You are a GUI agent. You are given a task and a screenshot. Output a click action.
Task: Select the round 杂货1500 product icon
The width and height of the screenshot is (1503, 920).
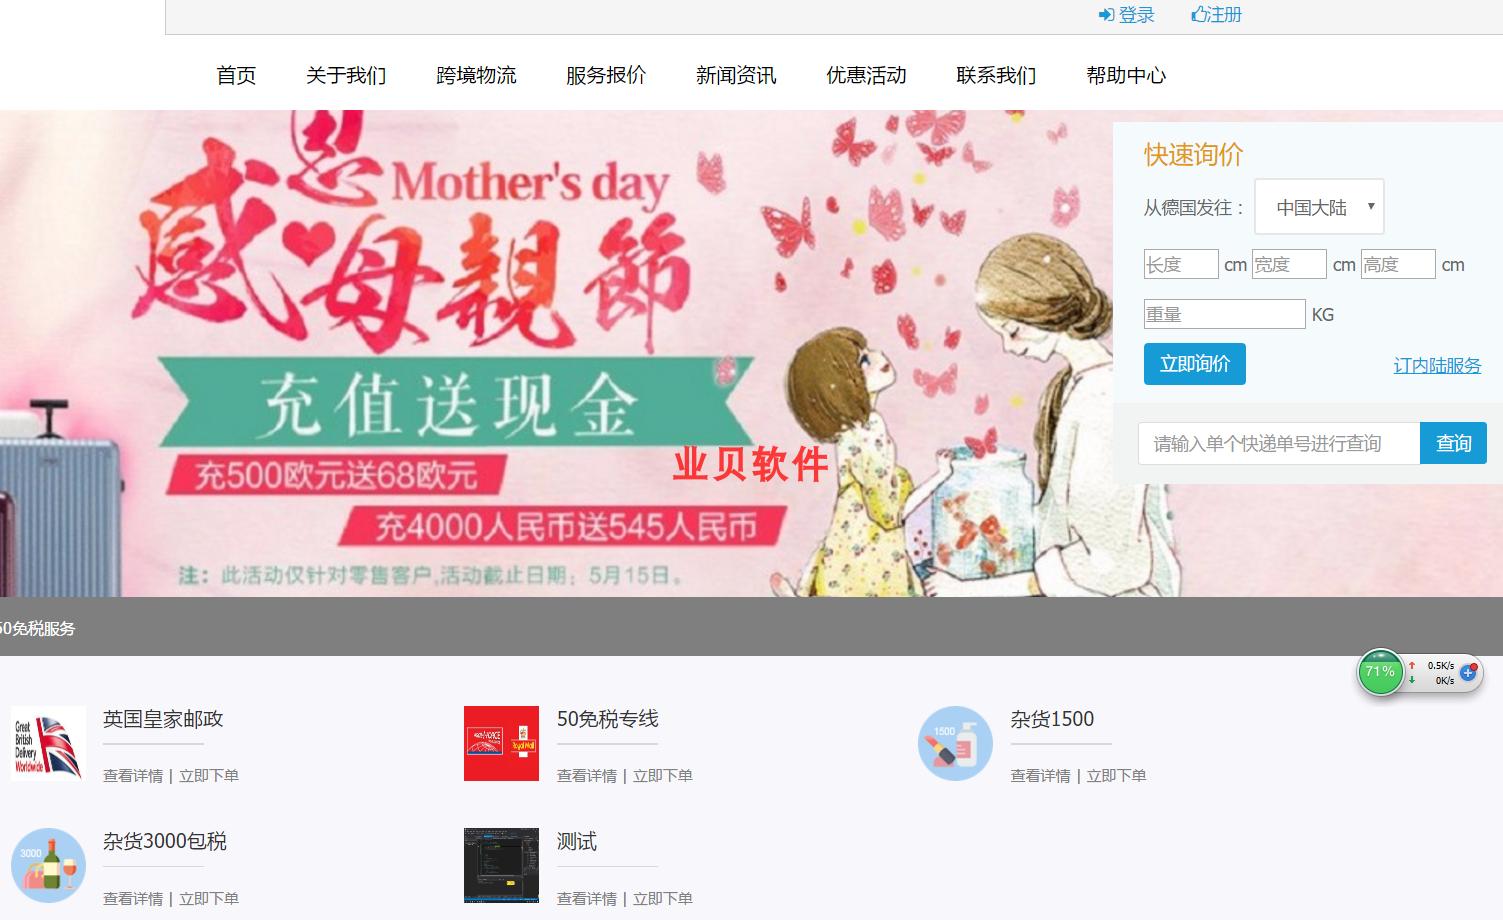955,743
